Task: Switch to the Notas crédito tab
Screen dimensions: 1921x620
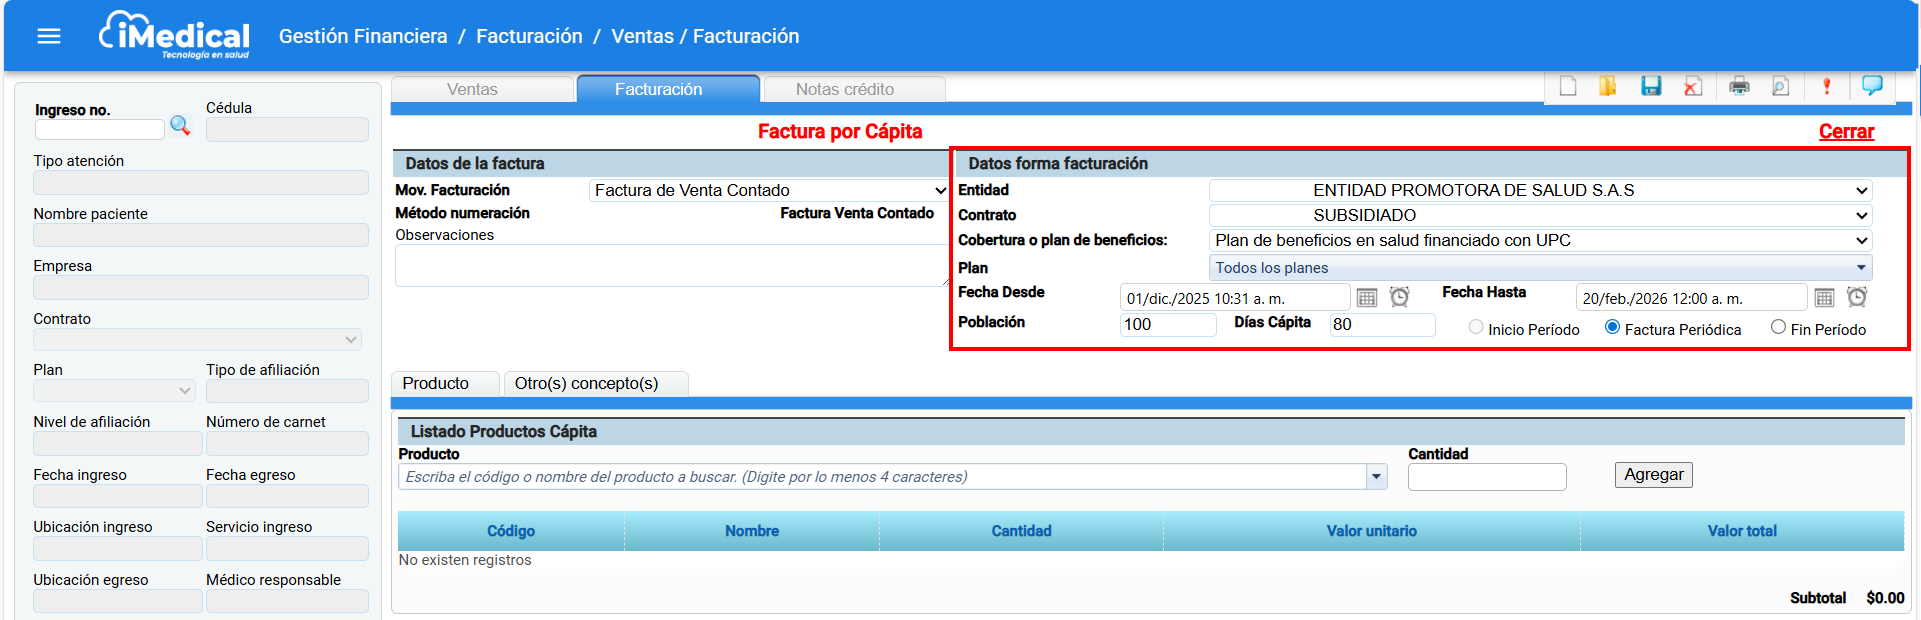Action: point(844,90)
